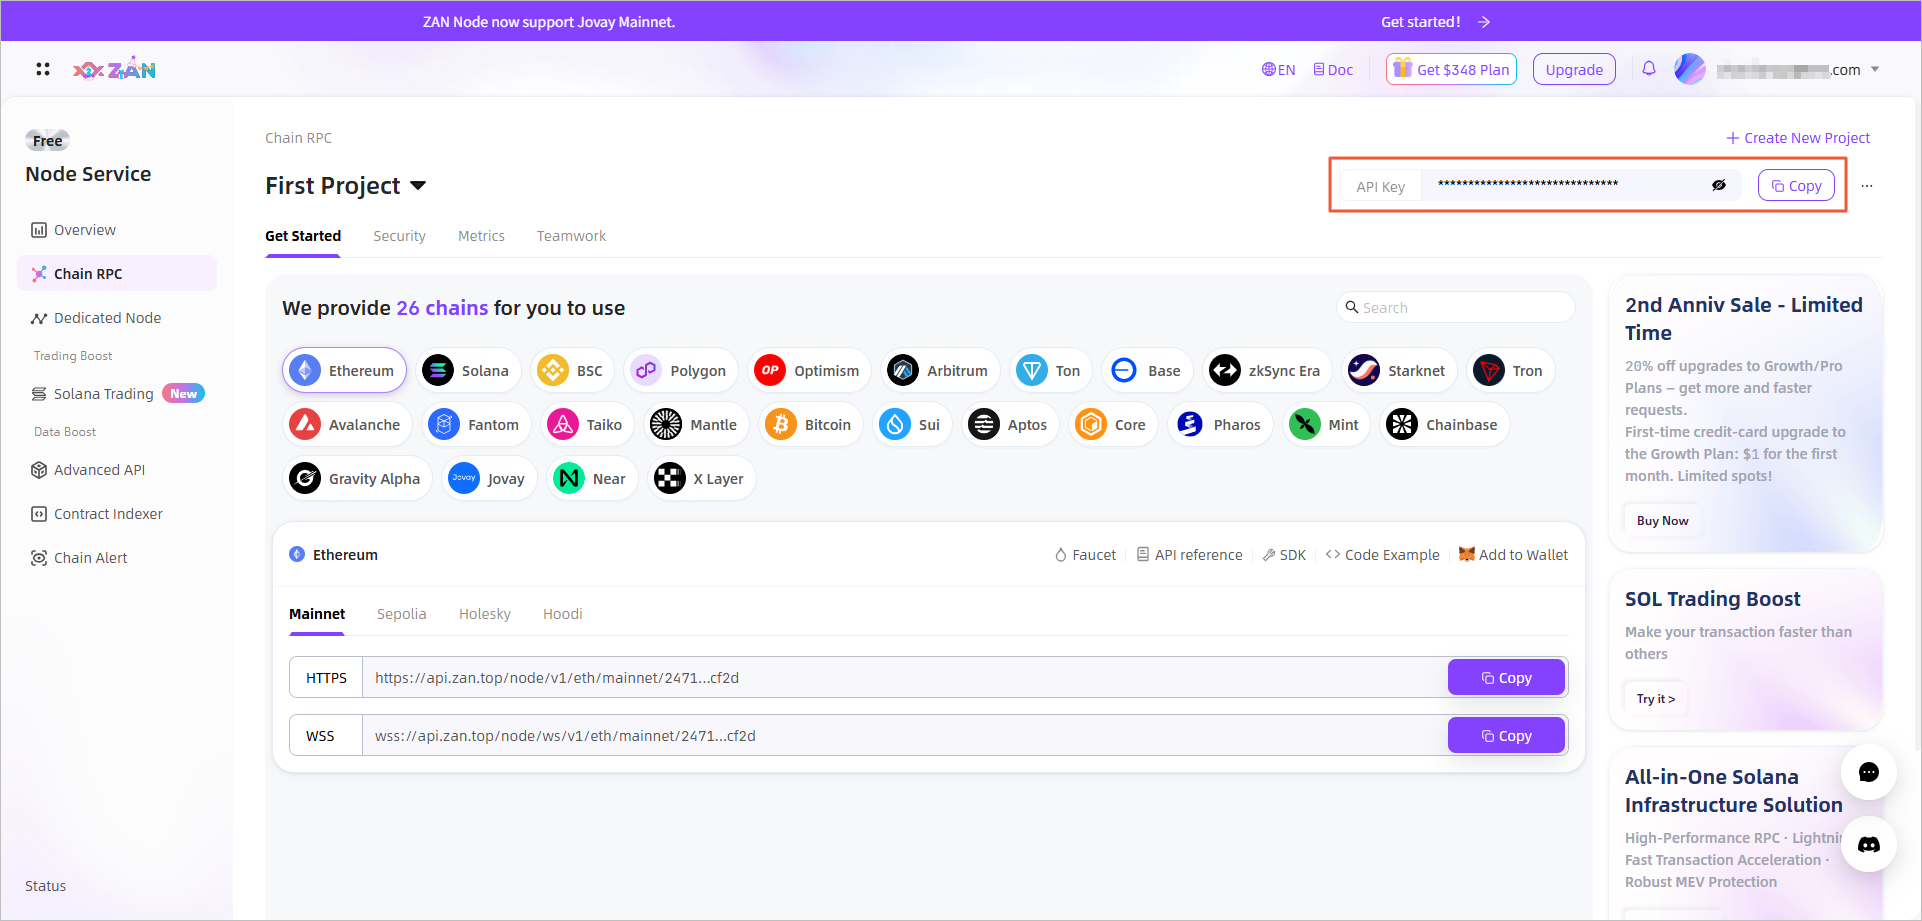
Task: Click the user avatar icon
Action: click(x=1690, y=69)
